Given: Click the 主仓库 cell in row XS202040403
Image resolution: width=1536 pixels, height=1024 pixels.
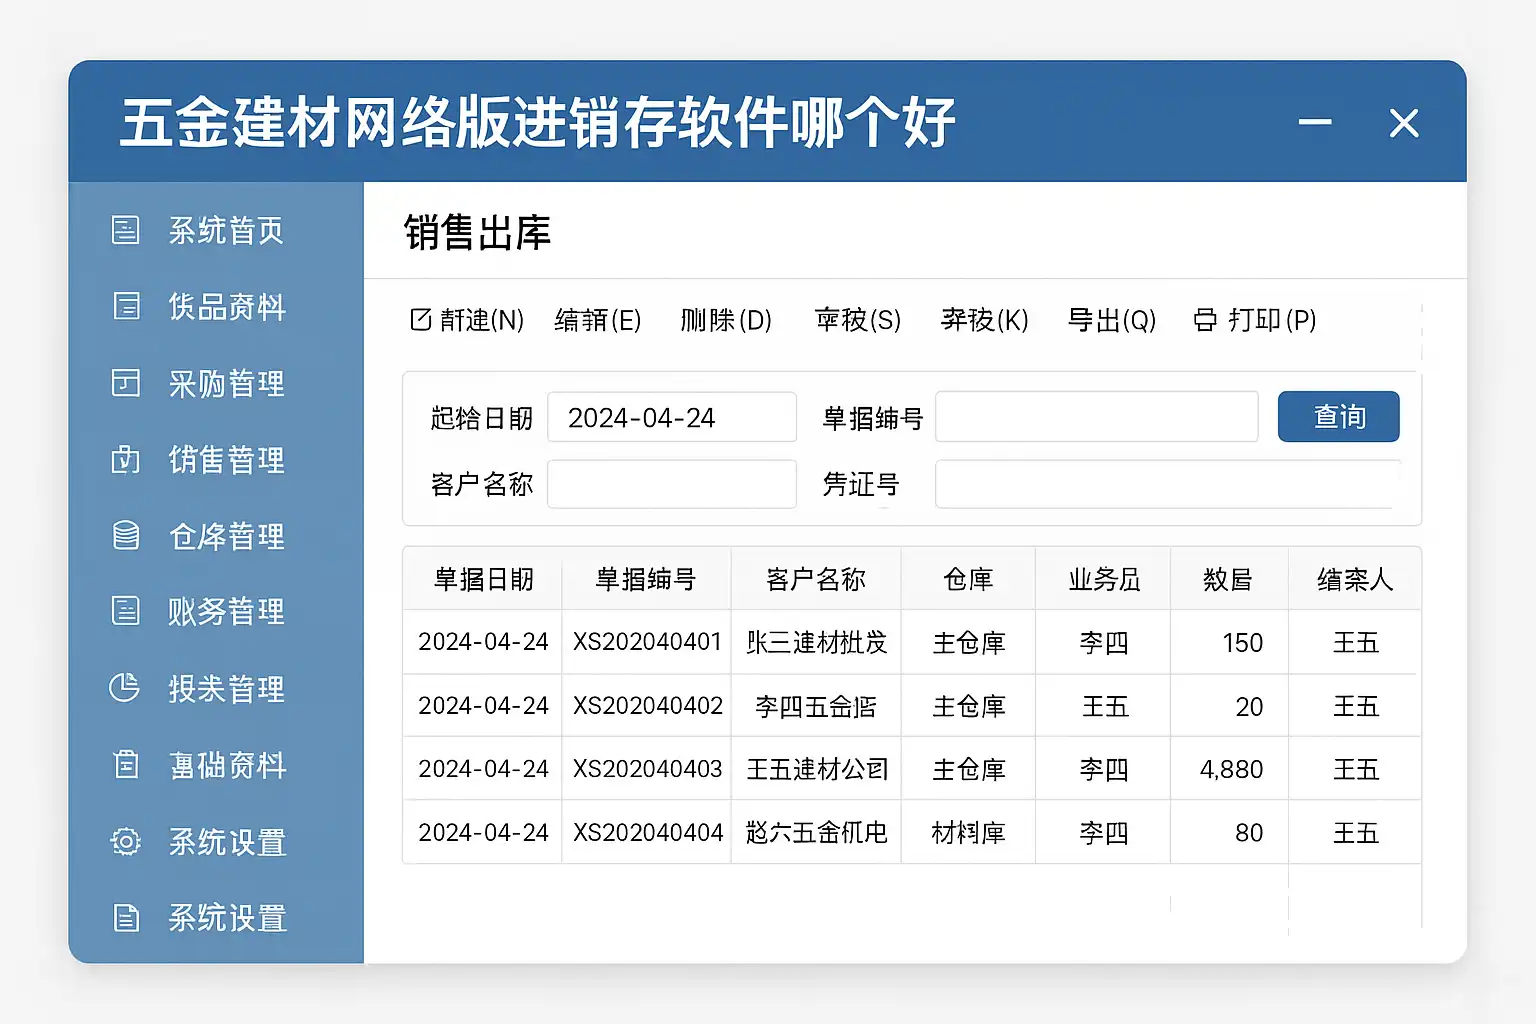Looking at the screenshot, I should tap(968, 769).
